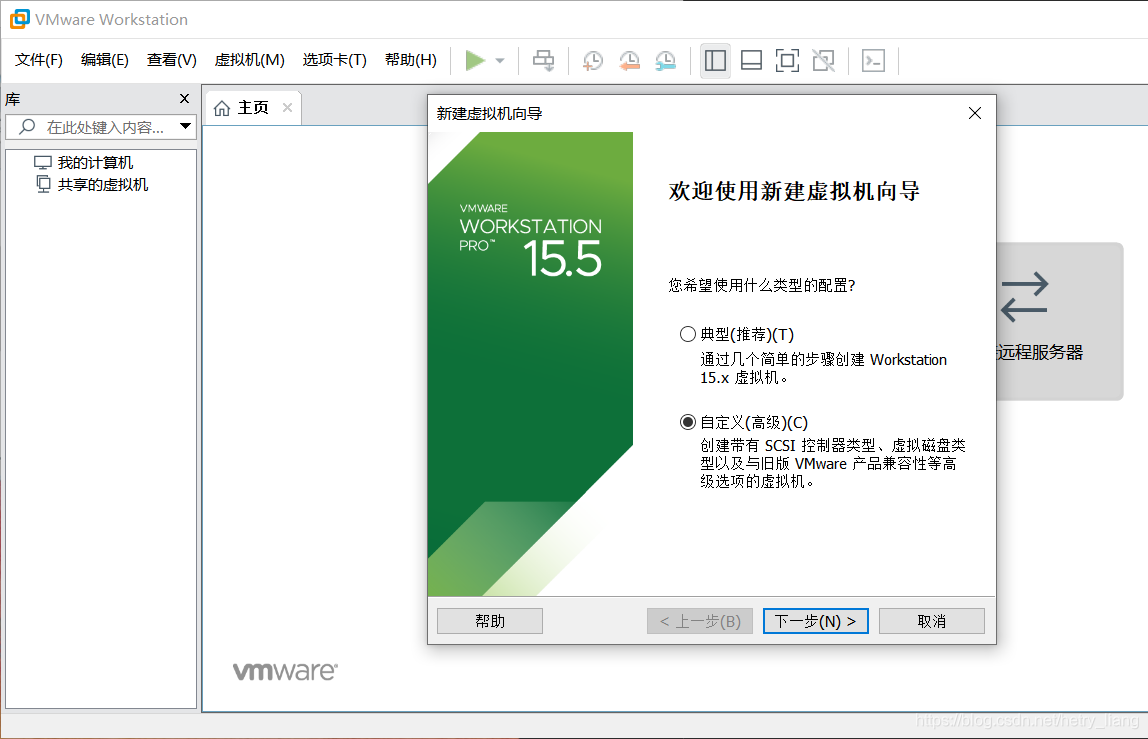Open the 编辑(E) menu
The width and height of the screenshot is (1148, 739).
point(105,60)
